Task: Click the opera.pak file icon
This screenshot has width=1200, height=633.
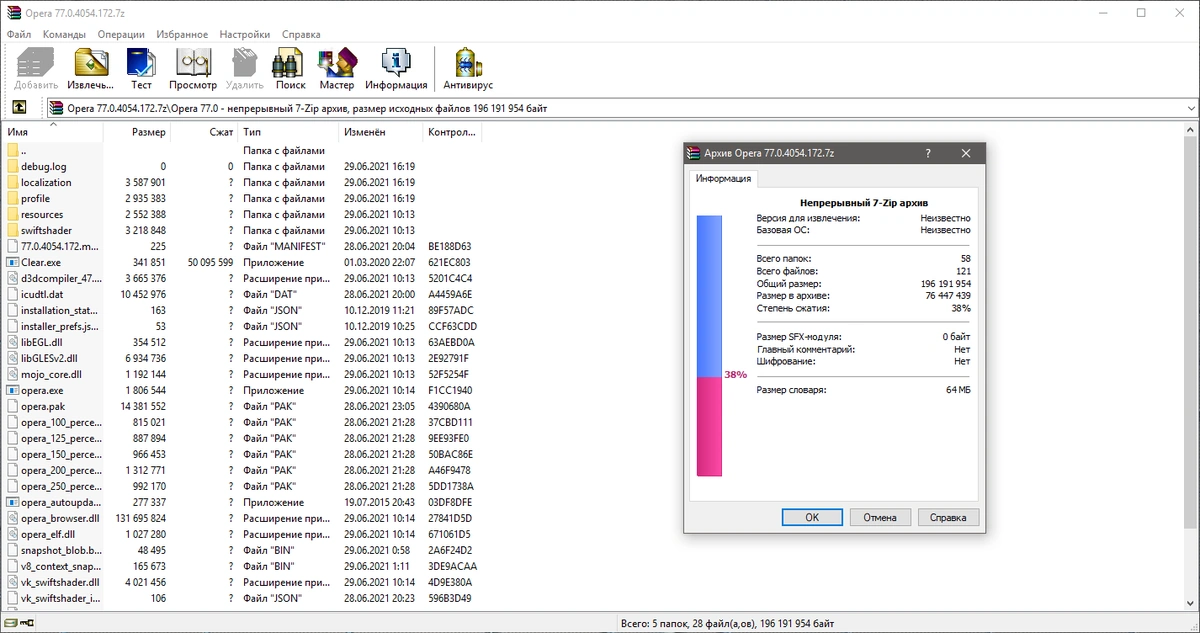Action: point(12,406)
